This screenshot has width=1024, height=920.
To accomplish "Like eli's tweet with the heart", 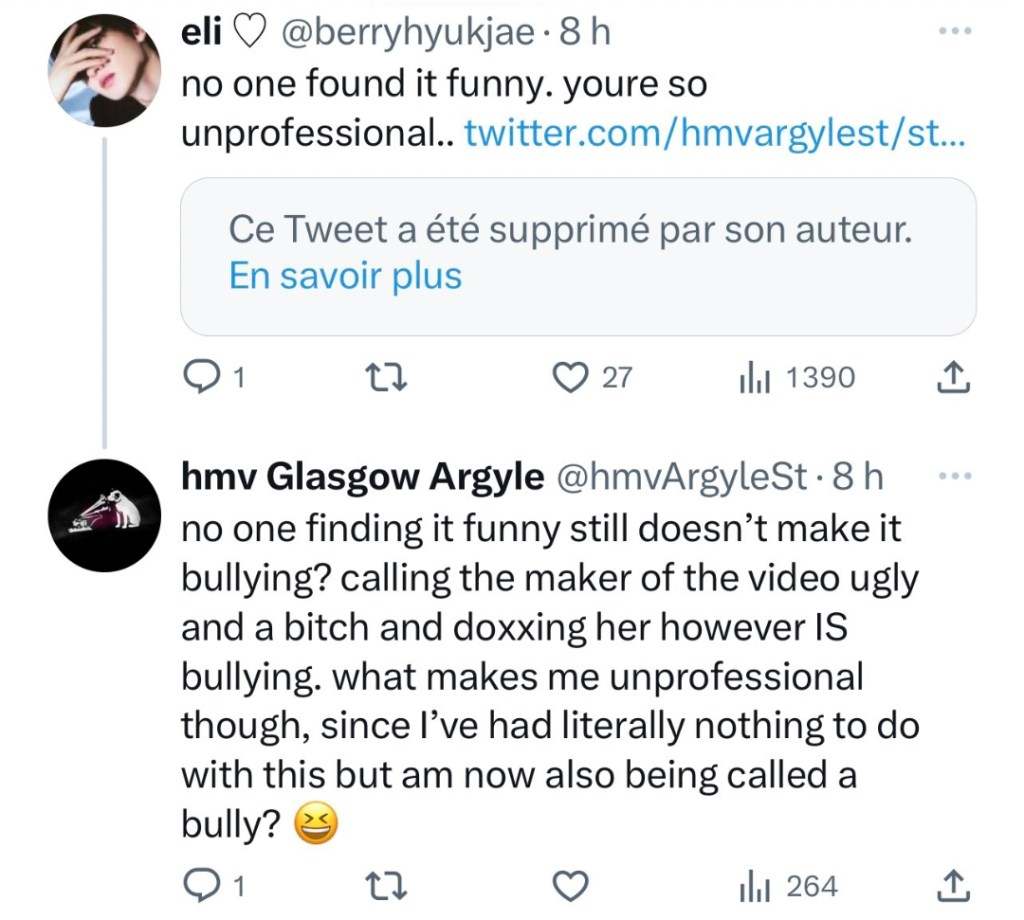I will [x=570, y=377].
